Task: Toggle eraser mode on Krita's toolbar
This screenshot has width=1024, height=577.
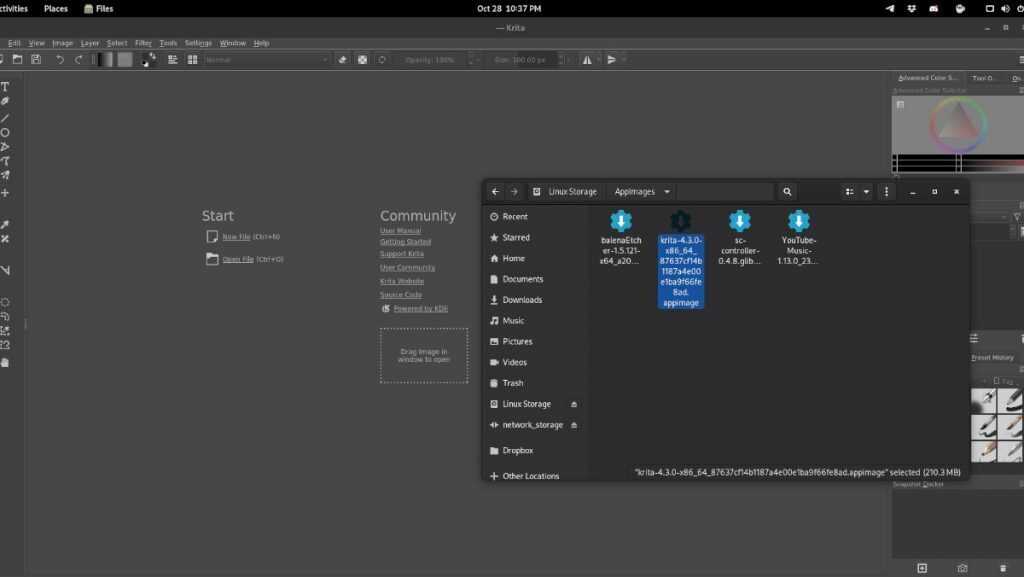Action: [x=343, y=59]
